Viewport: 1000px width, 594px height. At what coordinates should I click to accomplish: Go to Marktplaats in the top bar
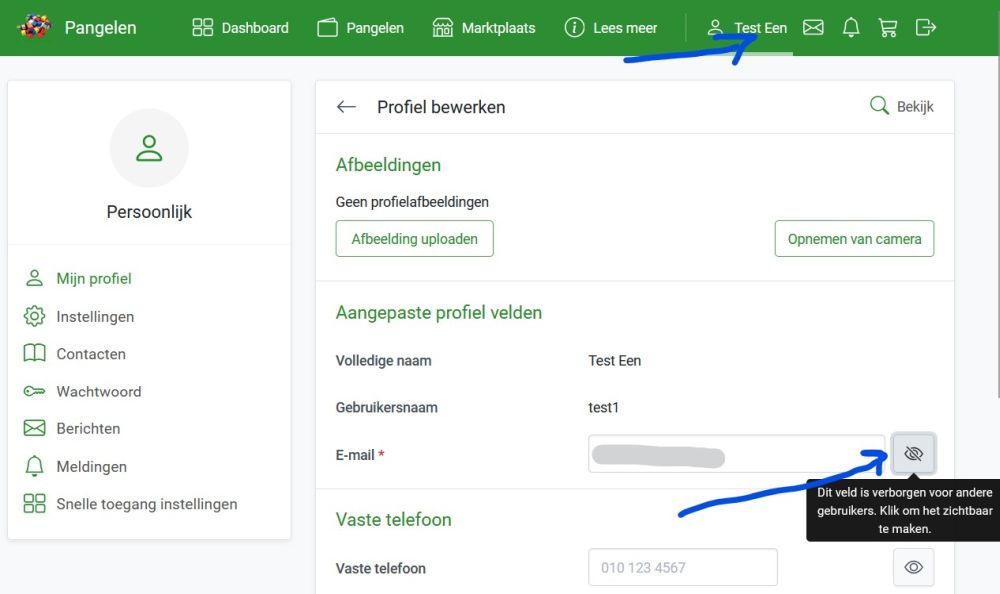(484, 27)
